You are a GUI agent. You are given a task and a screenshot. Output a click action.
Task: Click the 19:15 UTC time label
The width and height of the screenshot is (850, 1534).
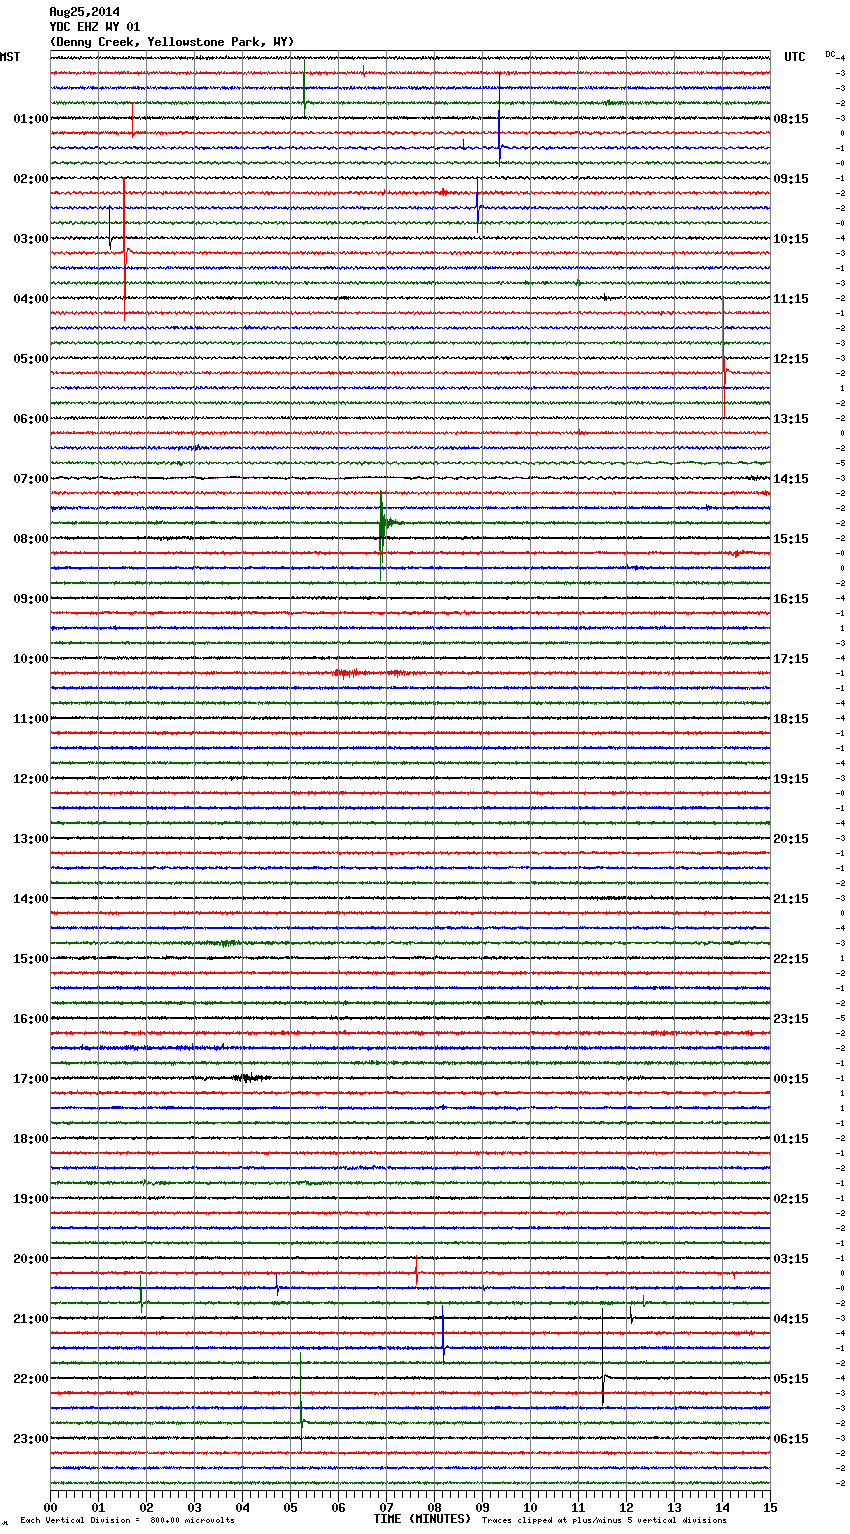pos(791,779)
